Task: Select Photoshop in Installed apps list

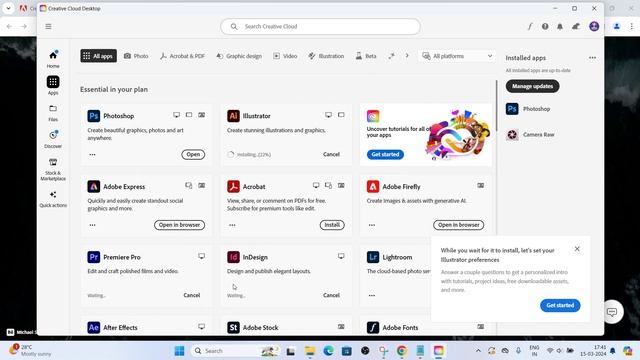Action: [x=528, y=109]
